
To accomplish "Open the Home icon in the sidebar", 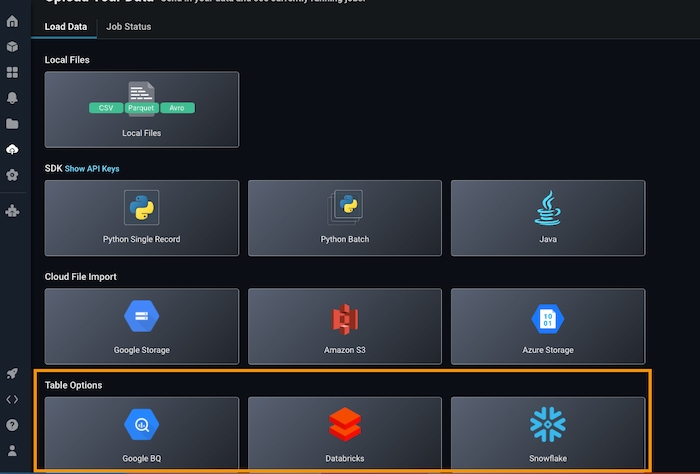I will (x=12, y=21).
